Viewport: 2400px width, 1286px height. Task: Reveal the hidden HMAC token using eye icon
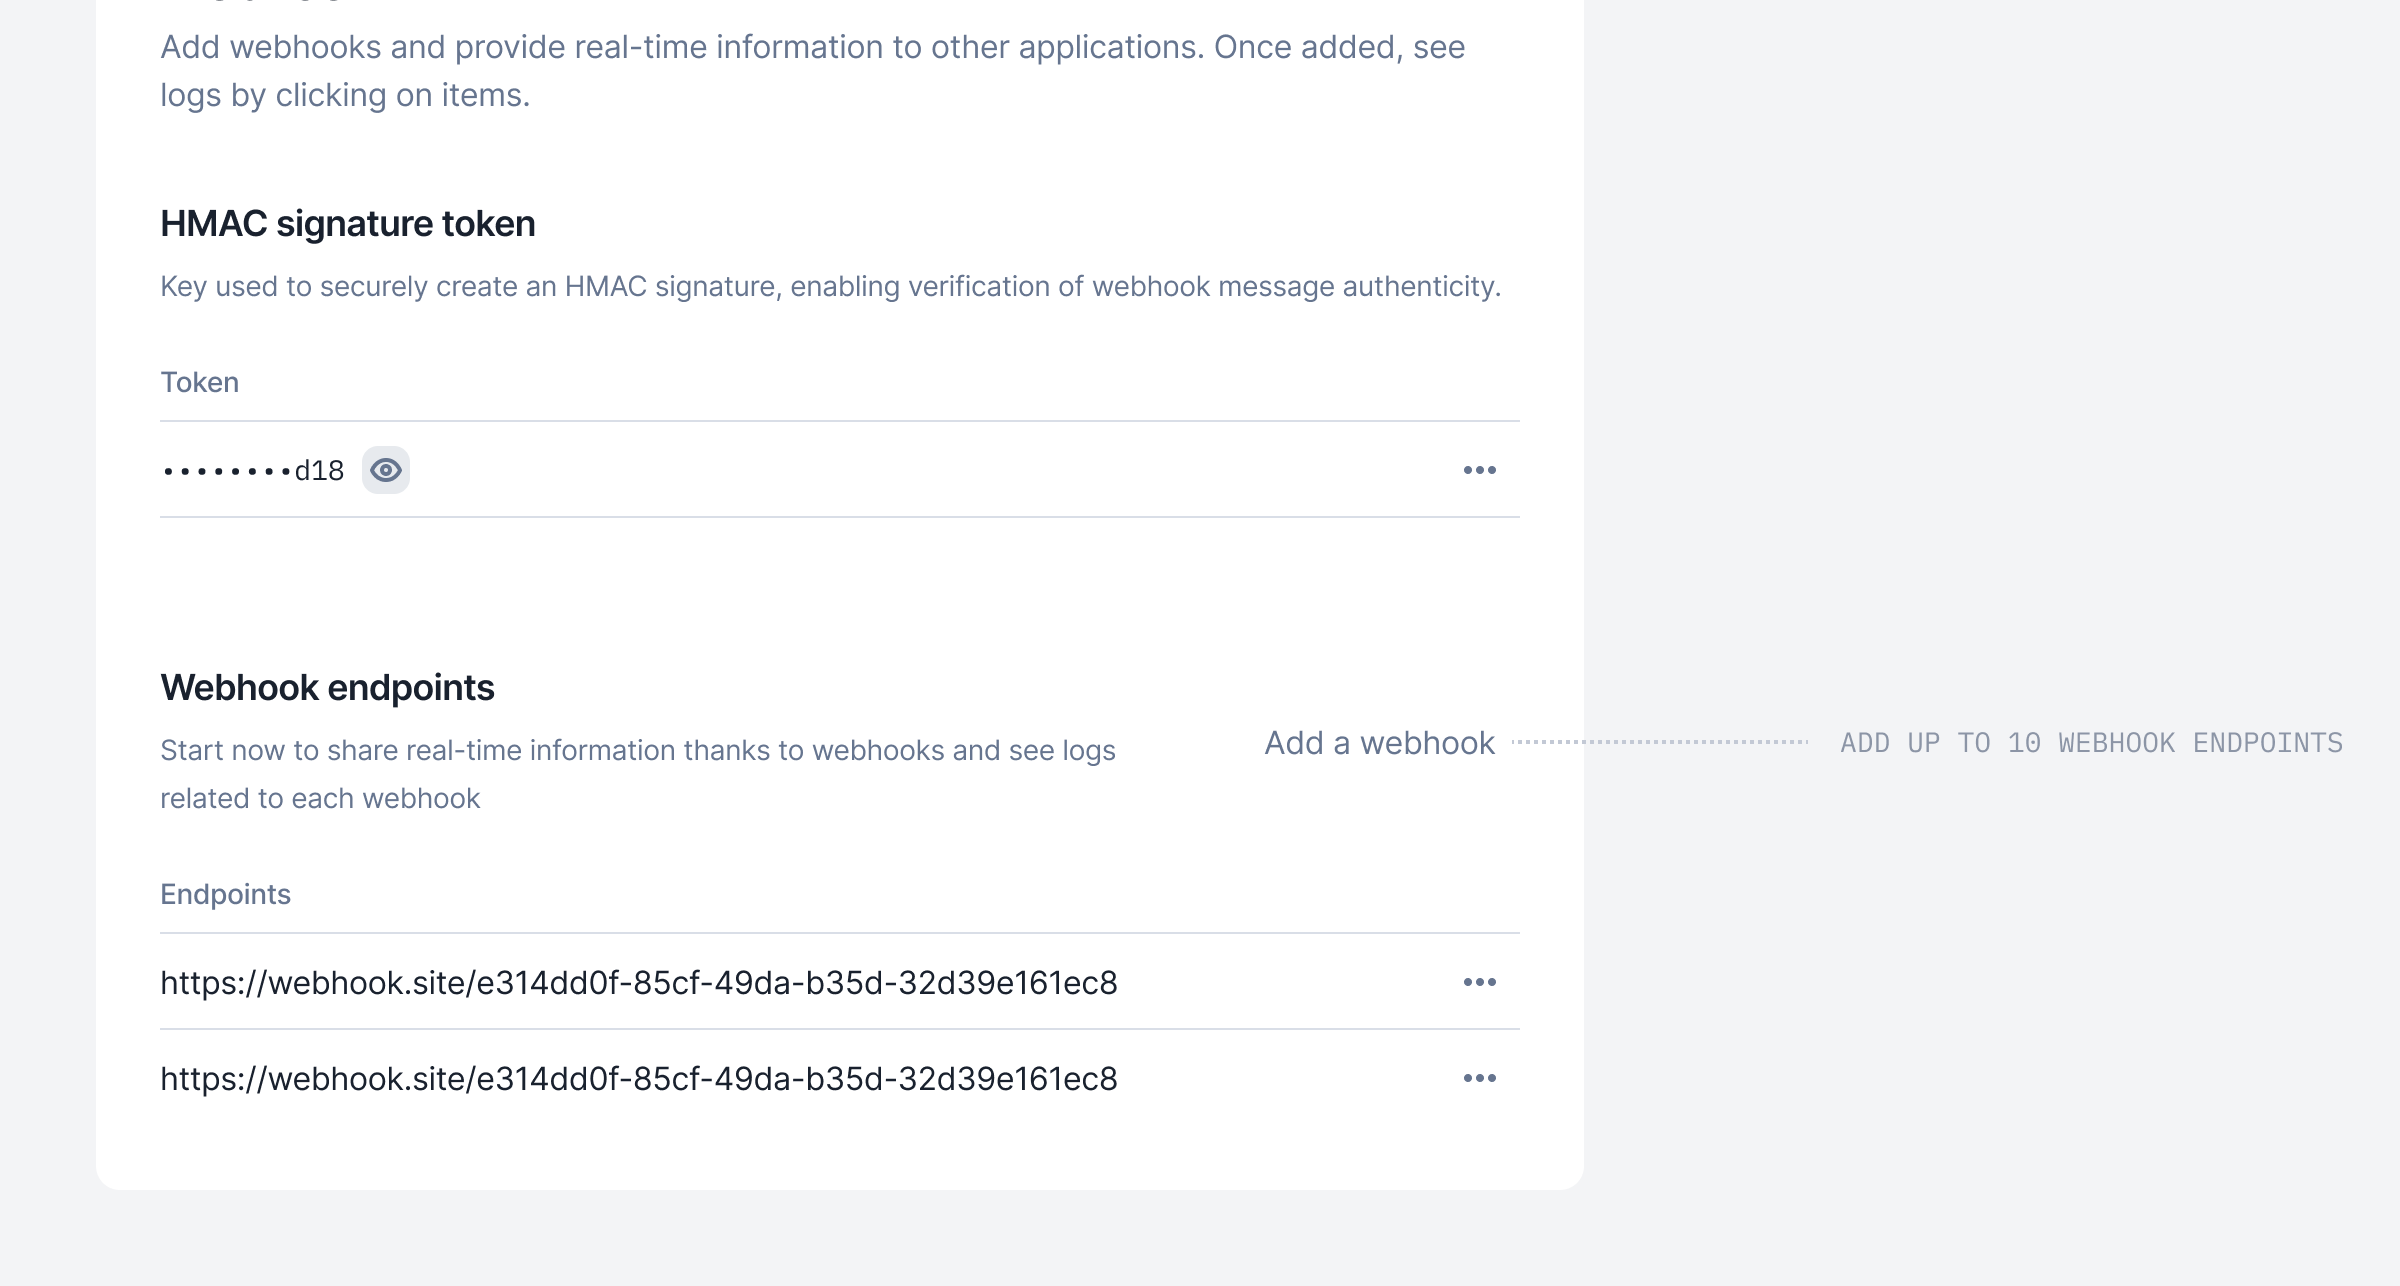[x=386, y=470]
